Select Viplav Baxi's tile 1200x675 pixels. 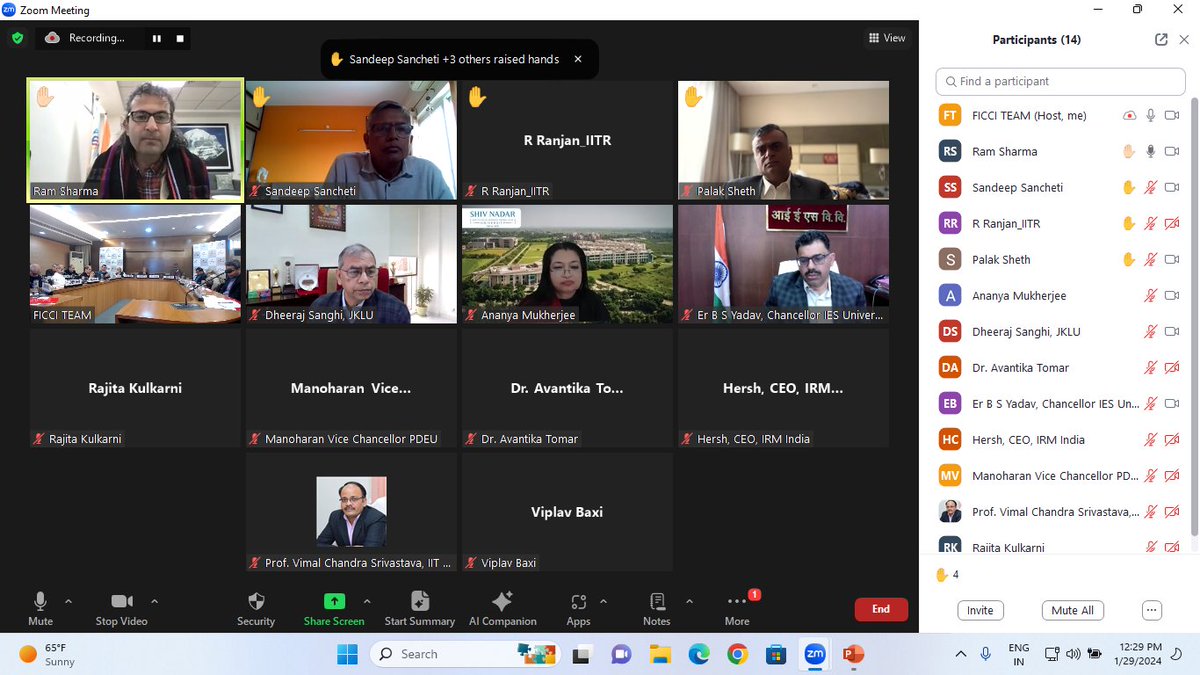click(567, 512)
